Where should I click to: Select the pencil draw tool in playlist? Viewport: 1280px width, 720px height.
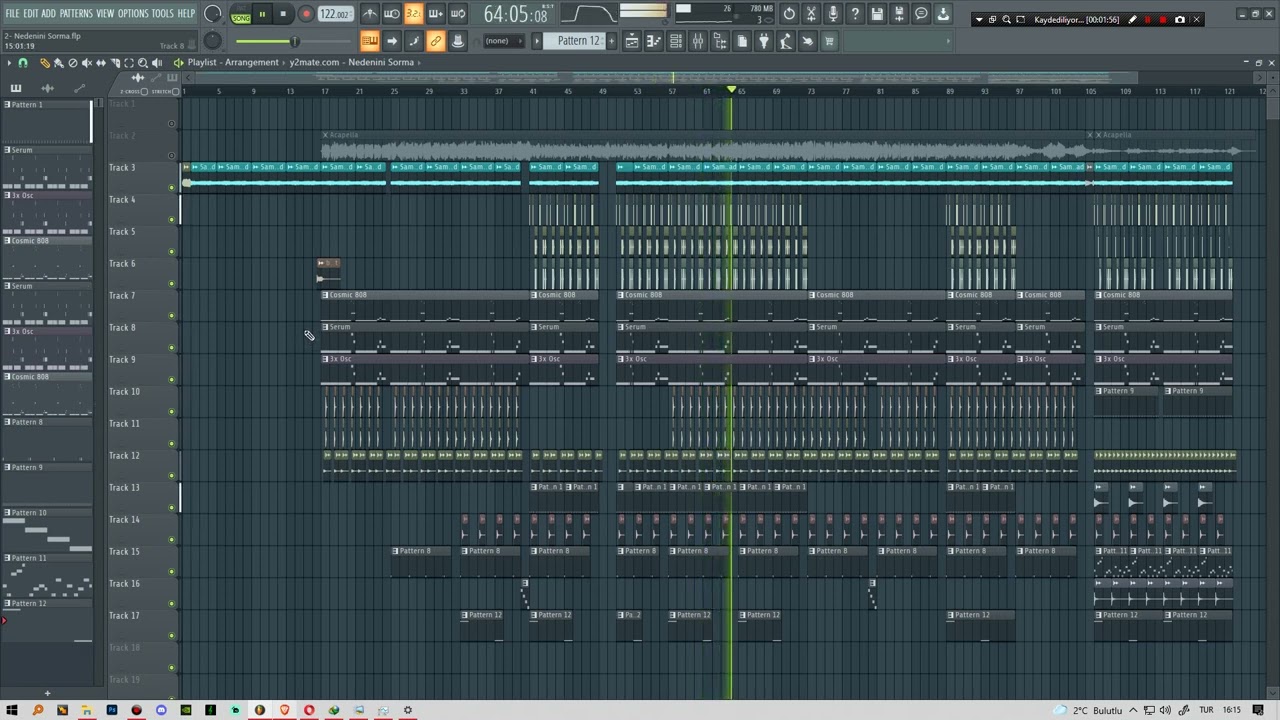(45, 63)
